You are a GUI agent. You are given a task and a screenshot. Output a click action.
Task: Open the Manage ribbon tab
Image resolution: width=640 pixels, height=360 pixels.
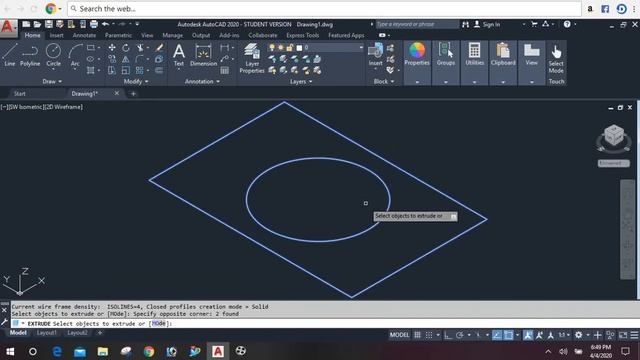click(x=173, y=36)
